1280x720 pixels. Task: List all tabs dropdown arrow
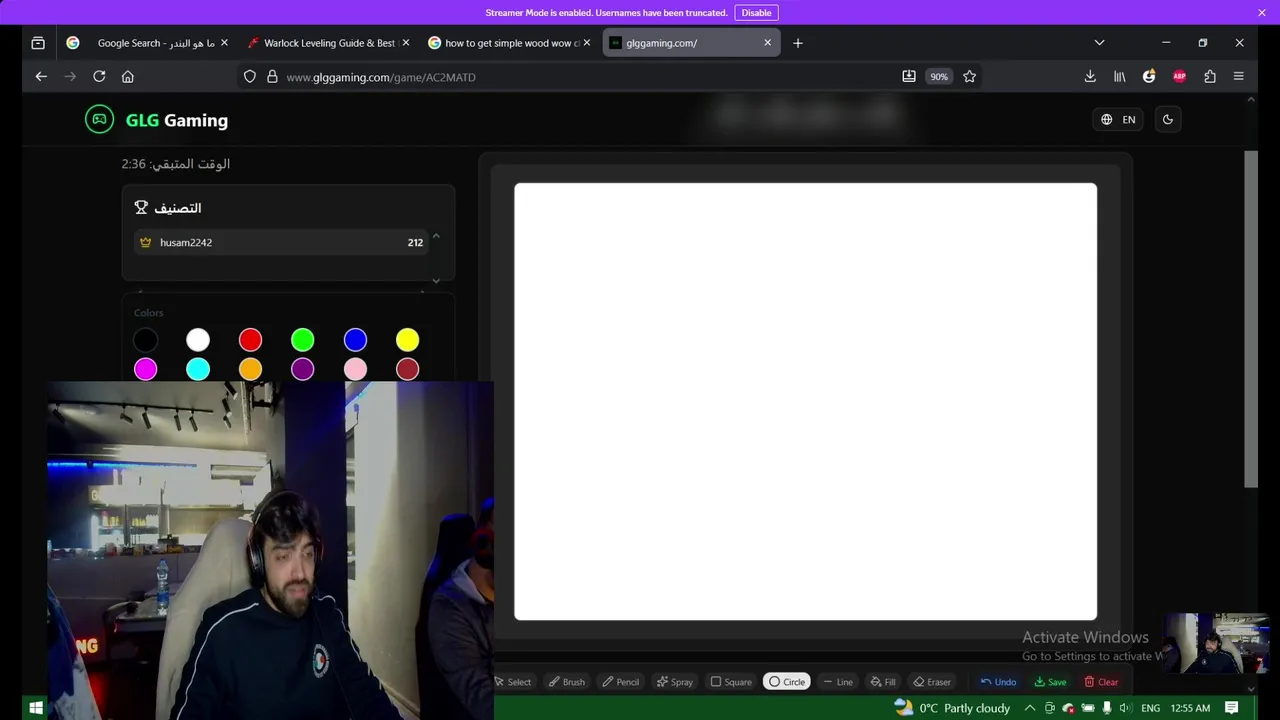[1099, 43]
